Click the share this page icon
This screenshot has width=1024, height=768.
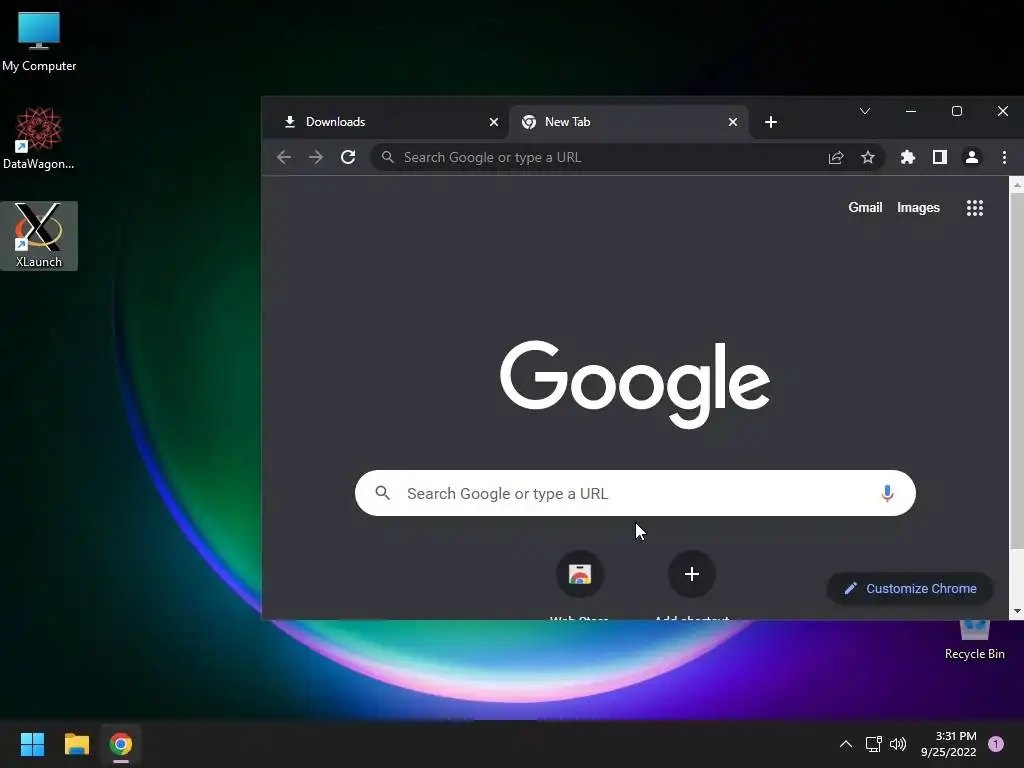[x=836, y=157]
